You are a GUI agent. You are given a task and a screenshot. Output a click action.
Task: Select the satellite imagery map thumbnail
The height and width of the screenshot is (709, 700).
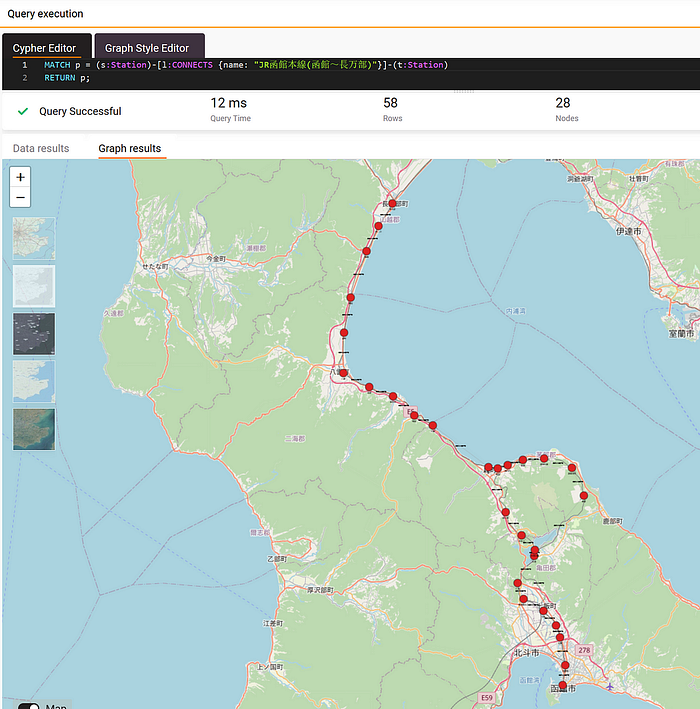coord(34,429)
